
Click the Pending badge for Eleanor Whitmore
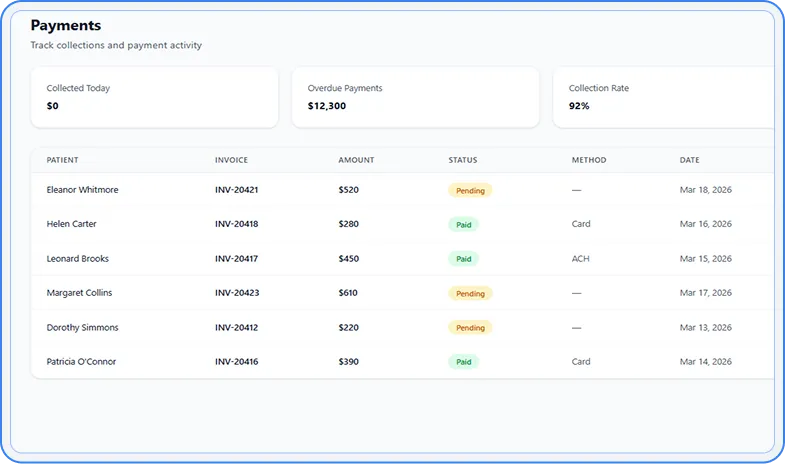[x=470, y=190]
